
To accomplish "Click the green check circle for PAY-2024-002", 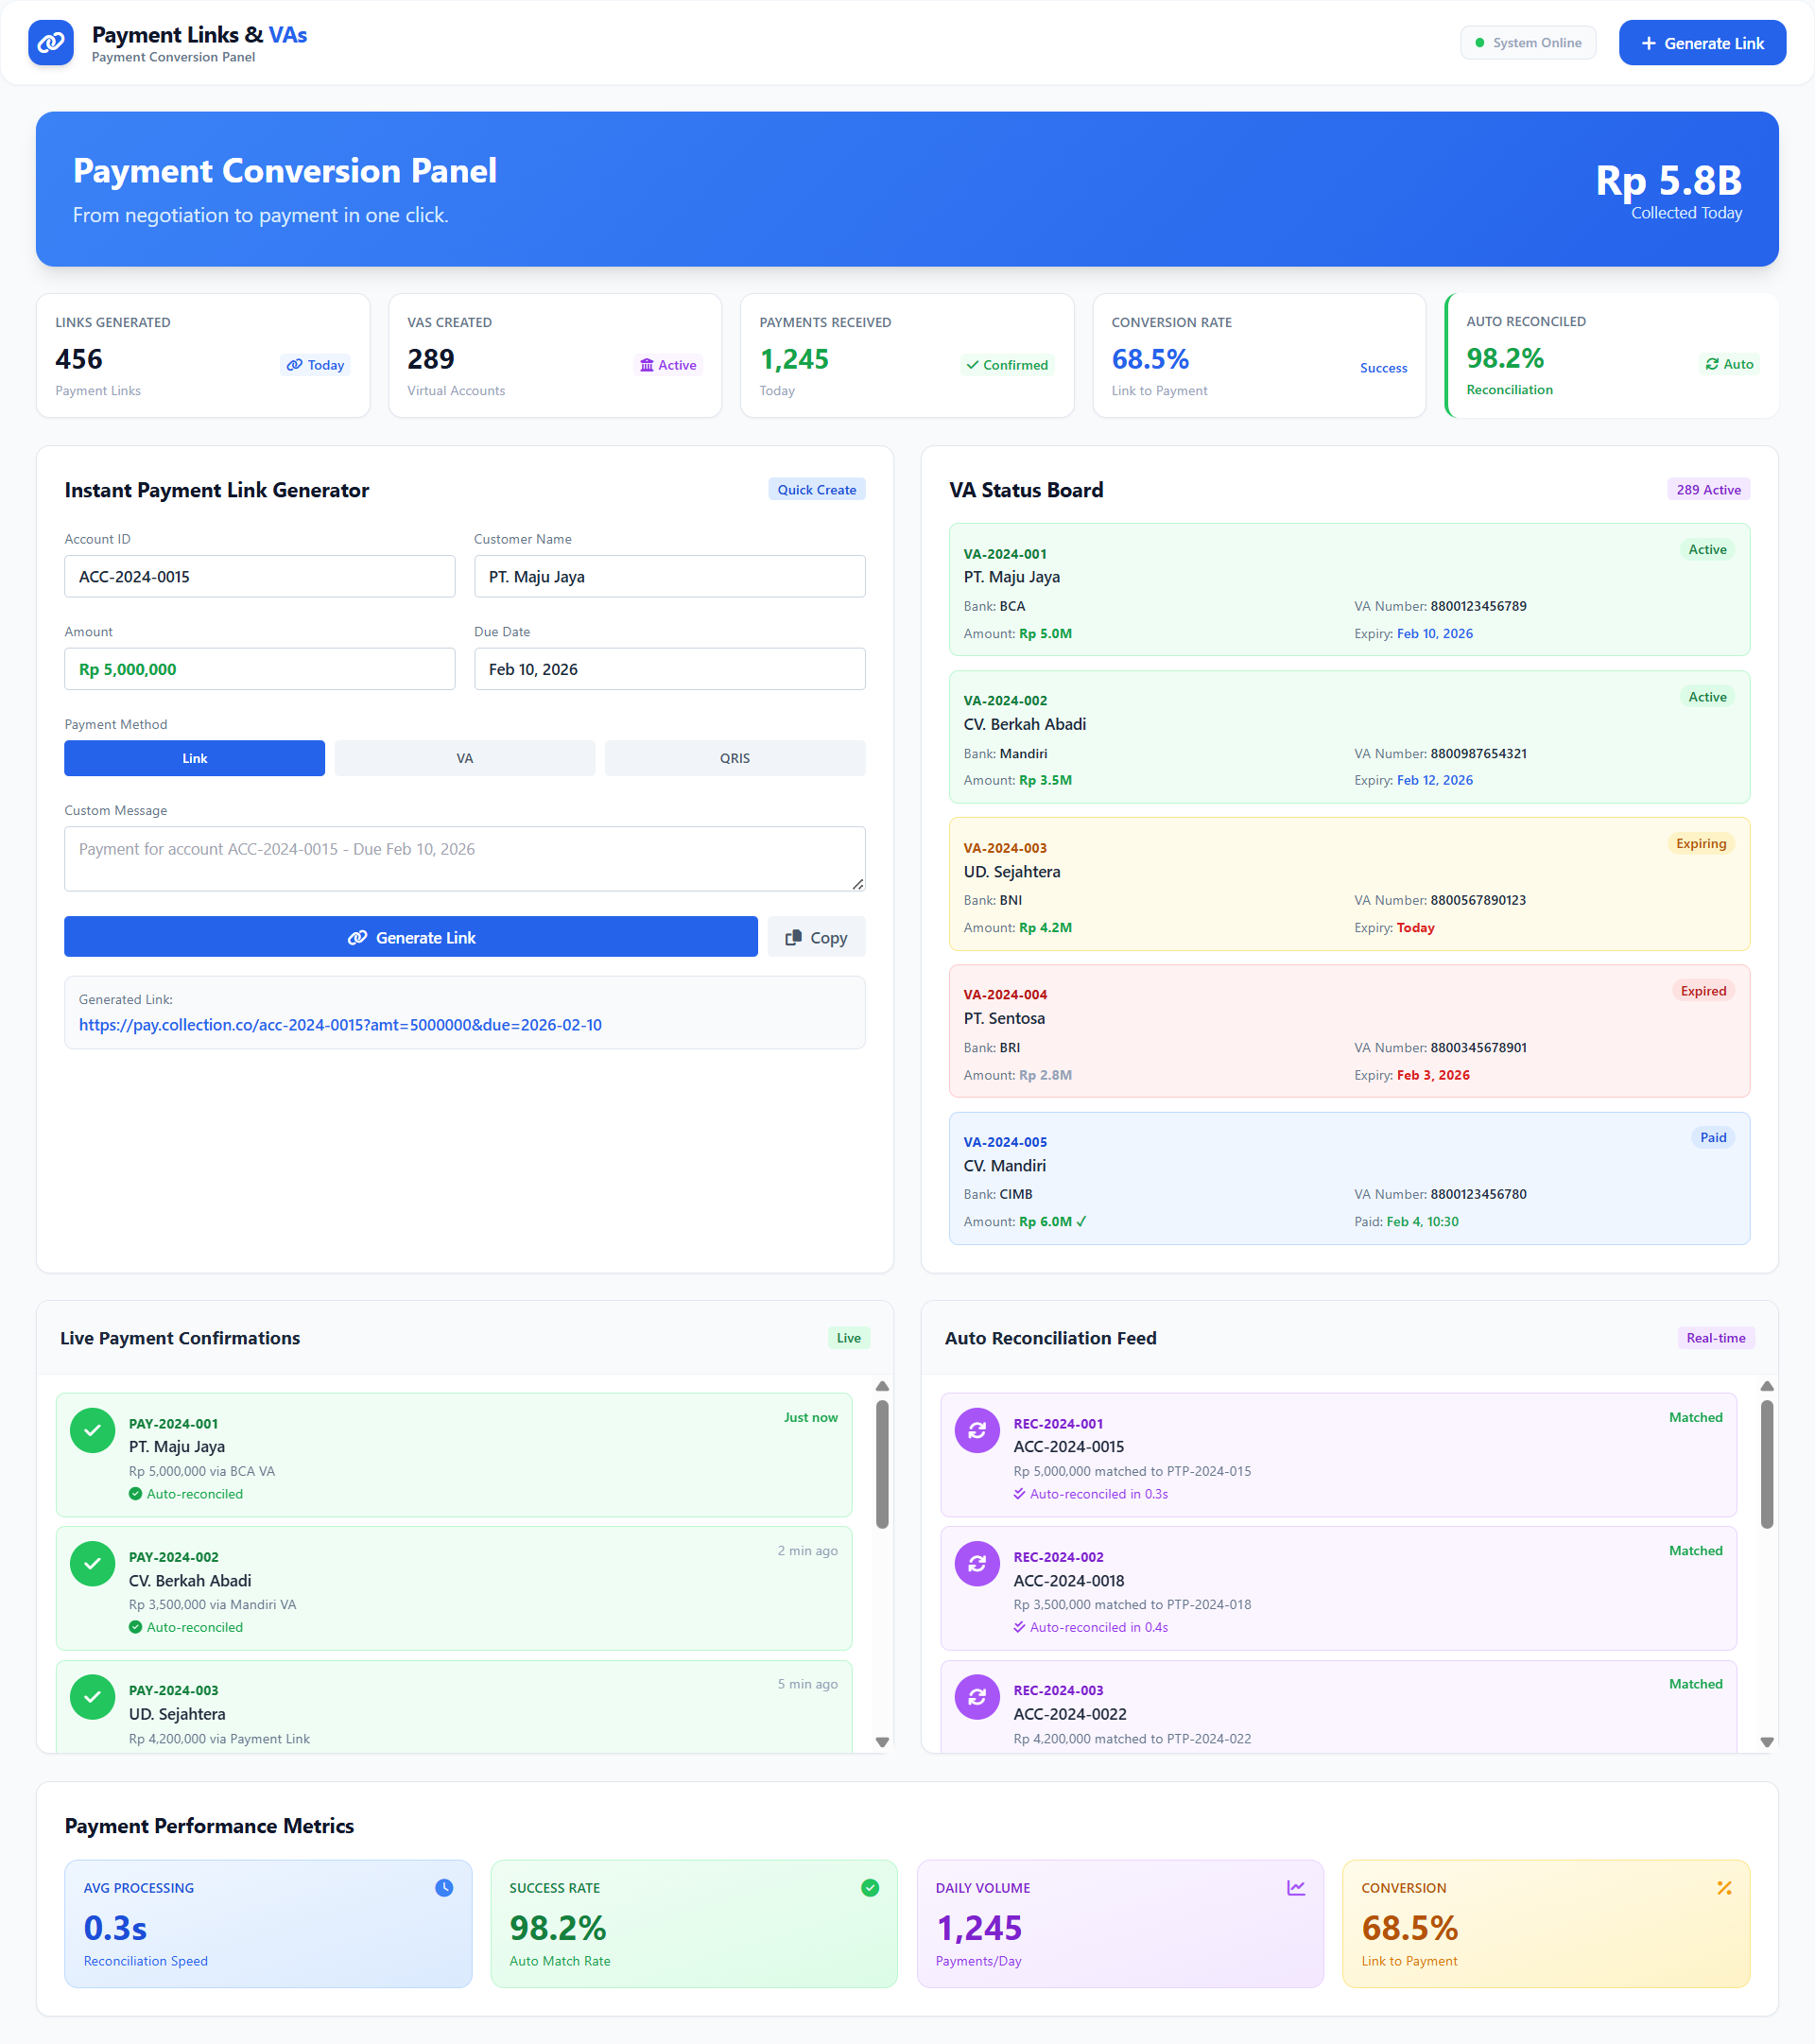I will point(92,1564).
